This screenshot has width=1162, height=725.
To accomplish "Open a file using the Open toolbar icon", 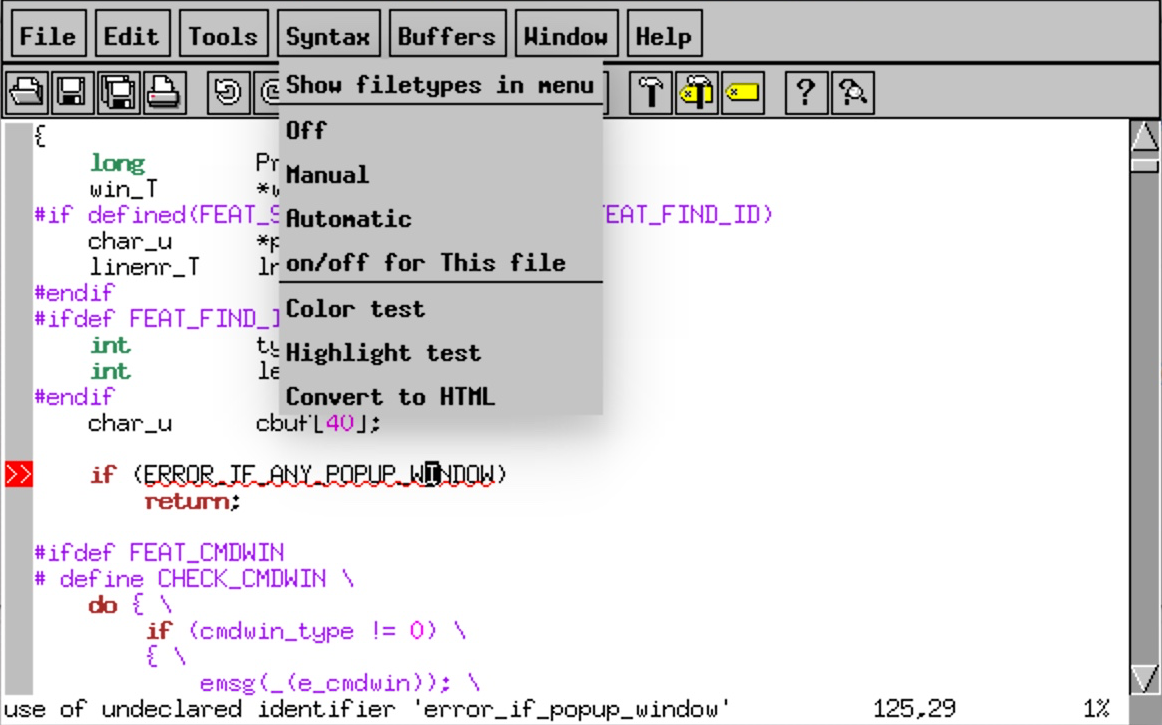I will [28, 91].
